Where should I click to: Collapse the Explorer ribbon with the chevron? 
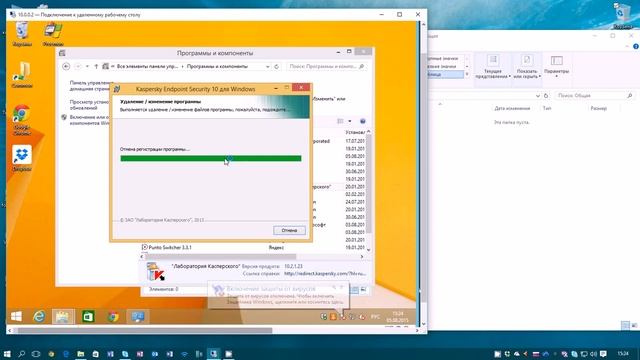[627, 46]
